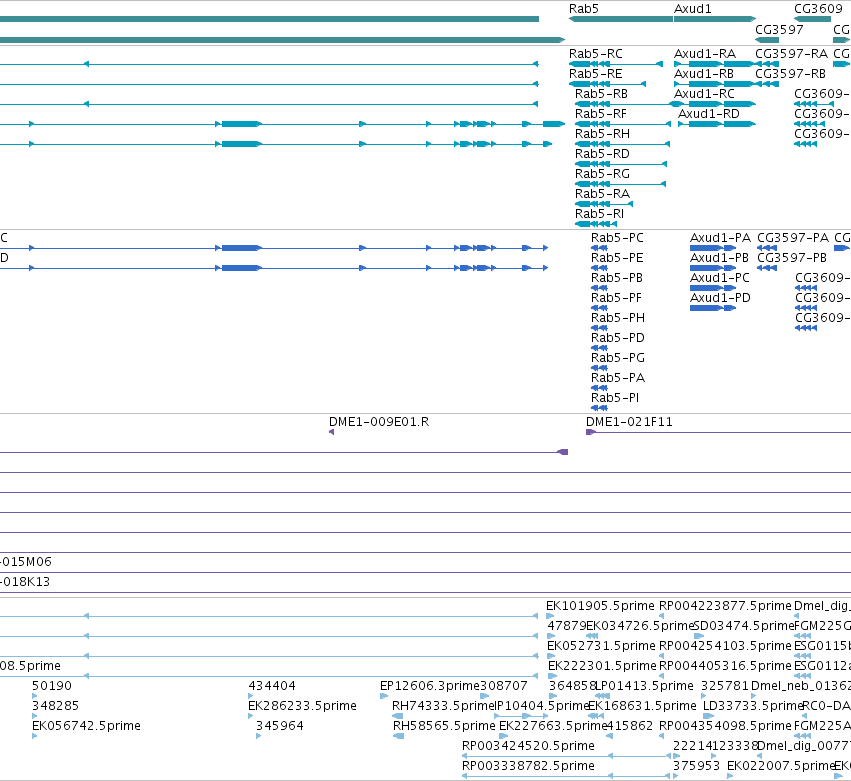This screenshot has width=851, height=781.
Task: Click clone DME1-021F11
Action: click(x=629, y=422)
